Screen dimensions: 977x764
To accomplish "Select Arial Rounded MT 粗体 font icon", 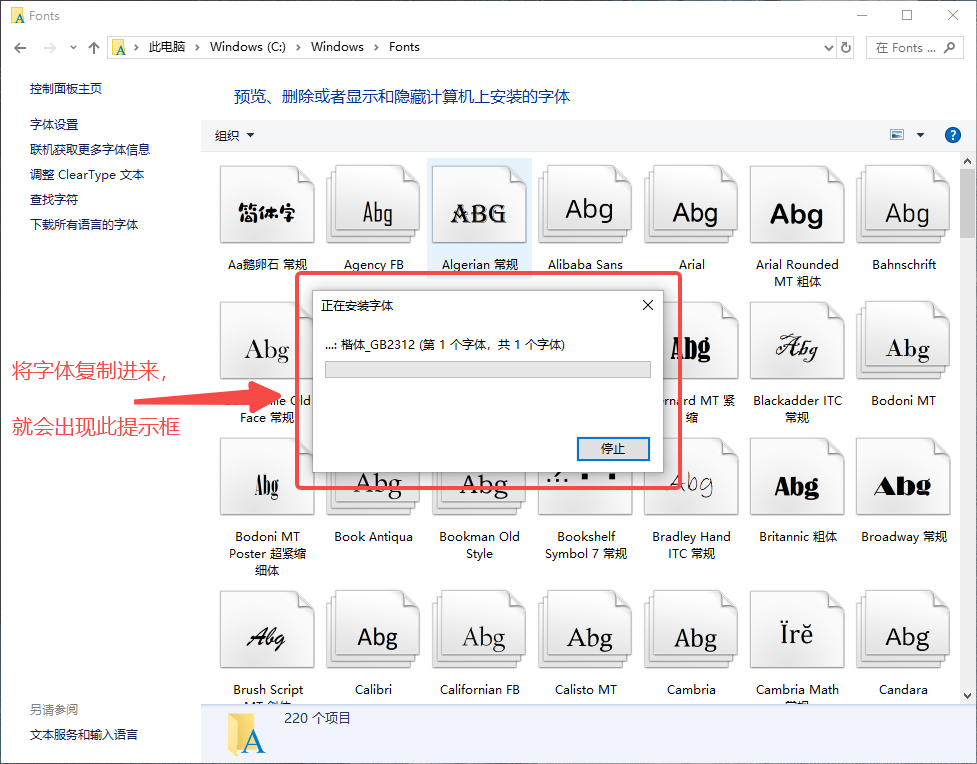I will pos(797,205).
